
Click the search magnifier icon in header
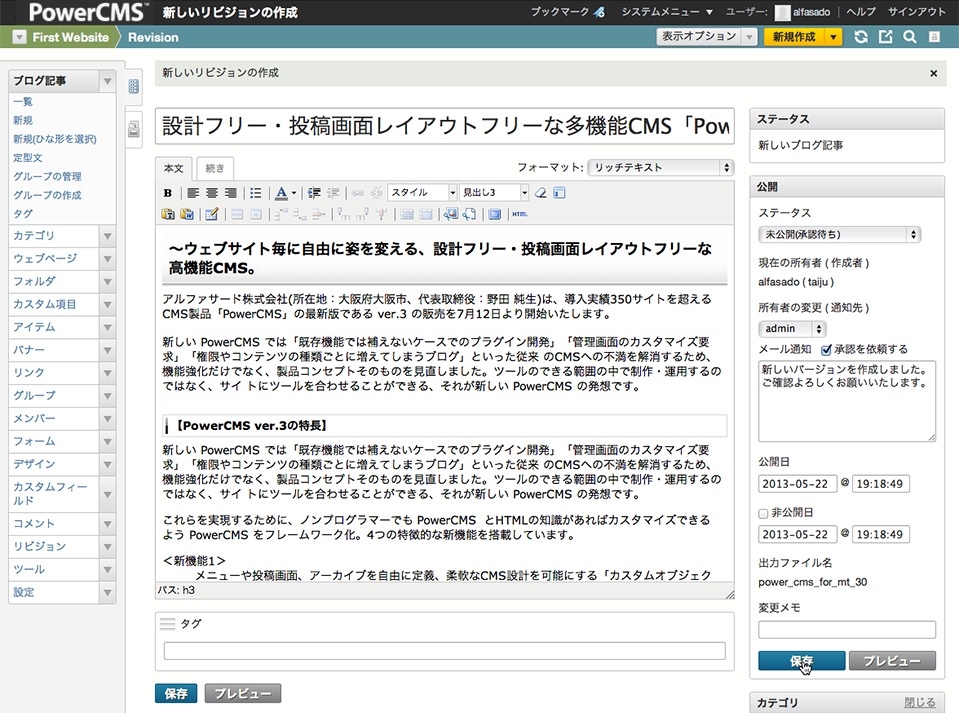(910, 37)
